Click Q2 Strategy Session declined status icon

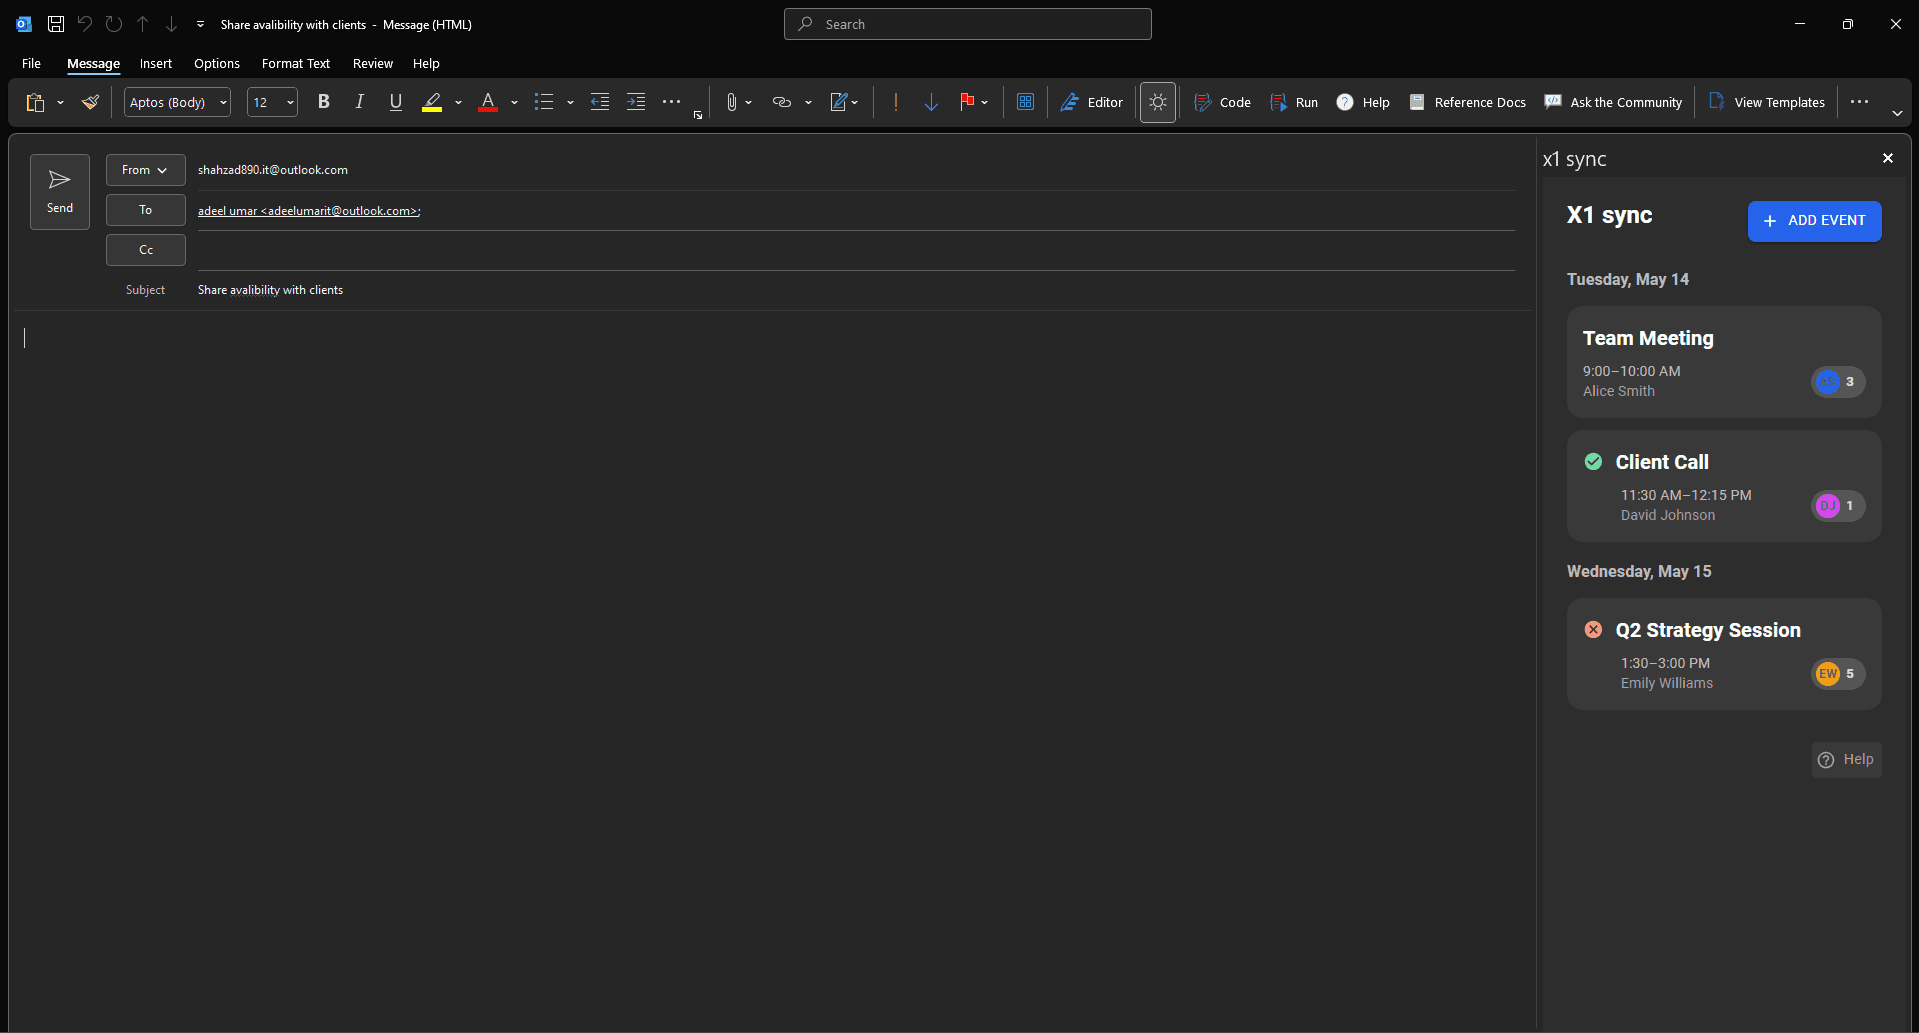(1593, 629)
